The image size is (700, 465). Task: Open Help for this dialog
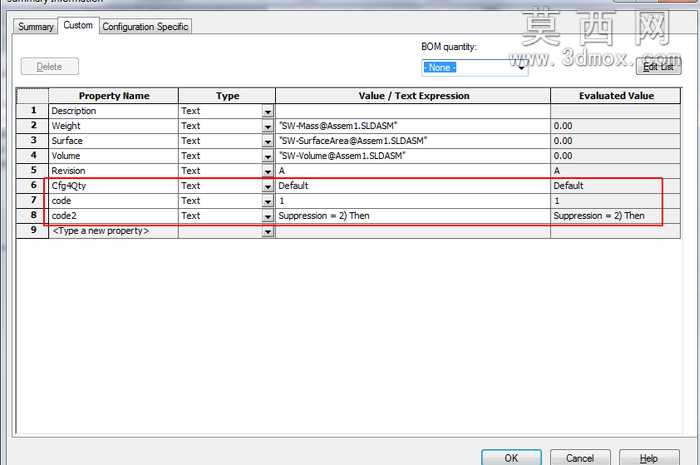click(x=649, y=458)
